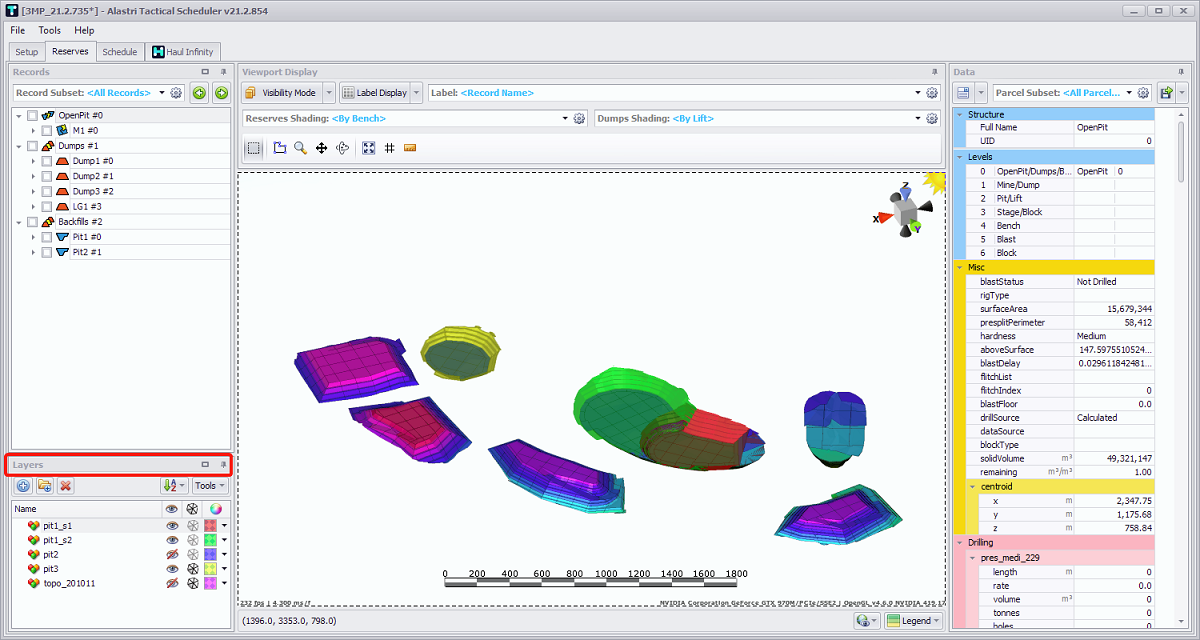The image size is (1200, 640).
Task: Open the Tools menu
Action: point(50,31)
